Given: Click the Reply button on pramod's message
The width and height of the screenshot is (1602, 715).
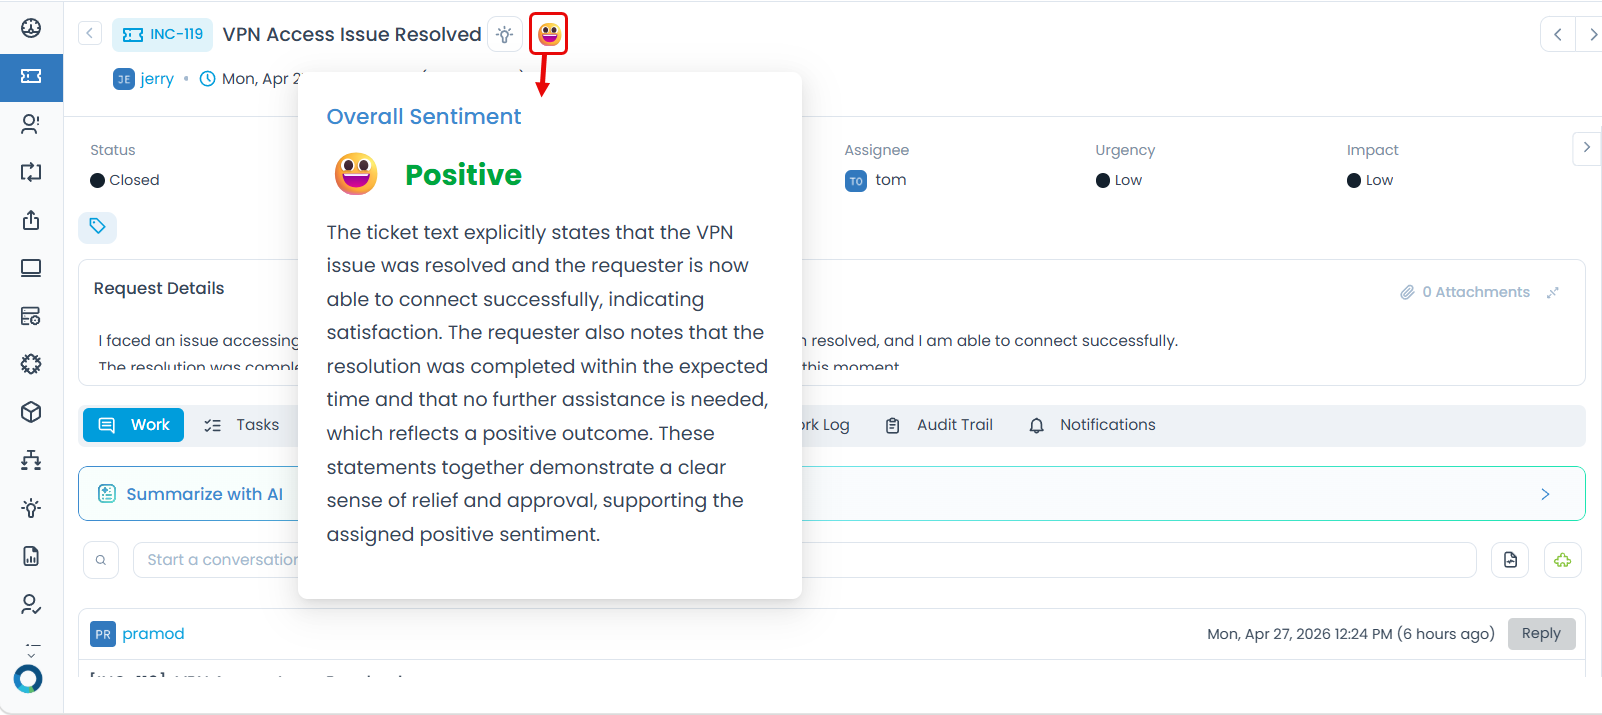Looking at the screenshot, I should tap(1541, 634).
